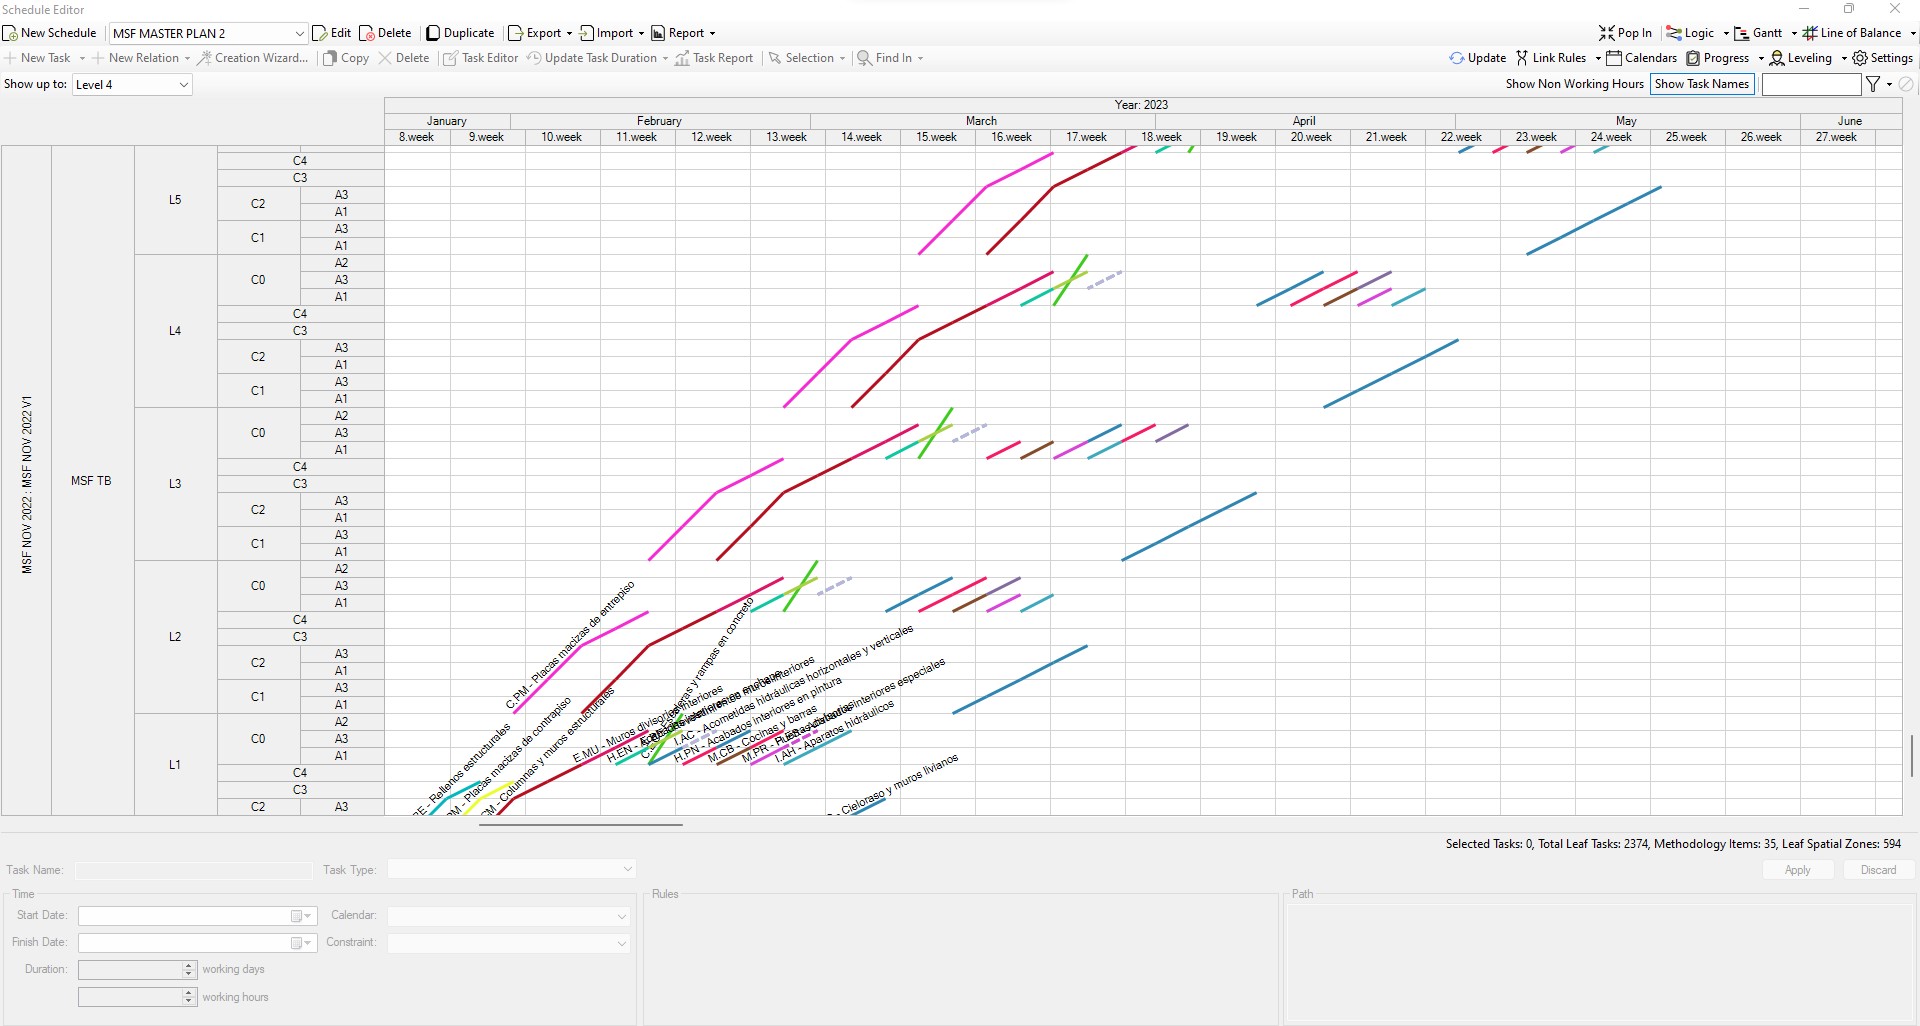This screenshot has width=1920, height=1026.
Task: Select the L5 zone row header
Action: [175, 200]
